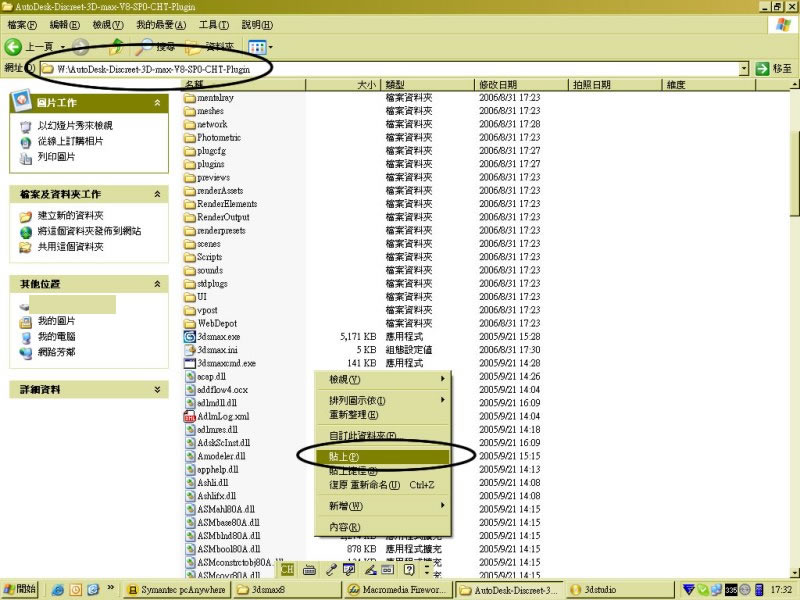
Task: Click the blue triangle tray icon
Action: (x=689, y=590)
